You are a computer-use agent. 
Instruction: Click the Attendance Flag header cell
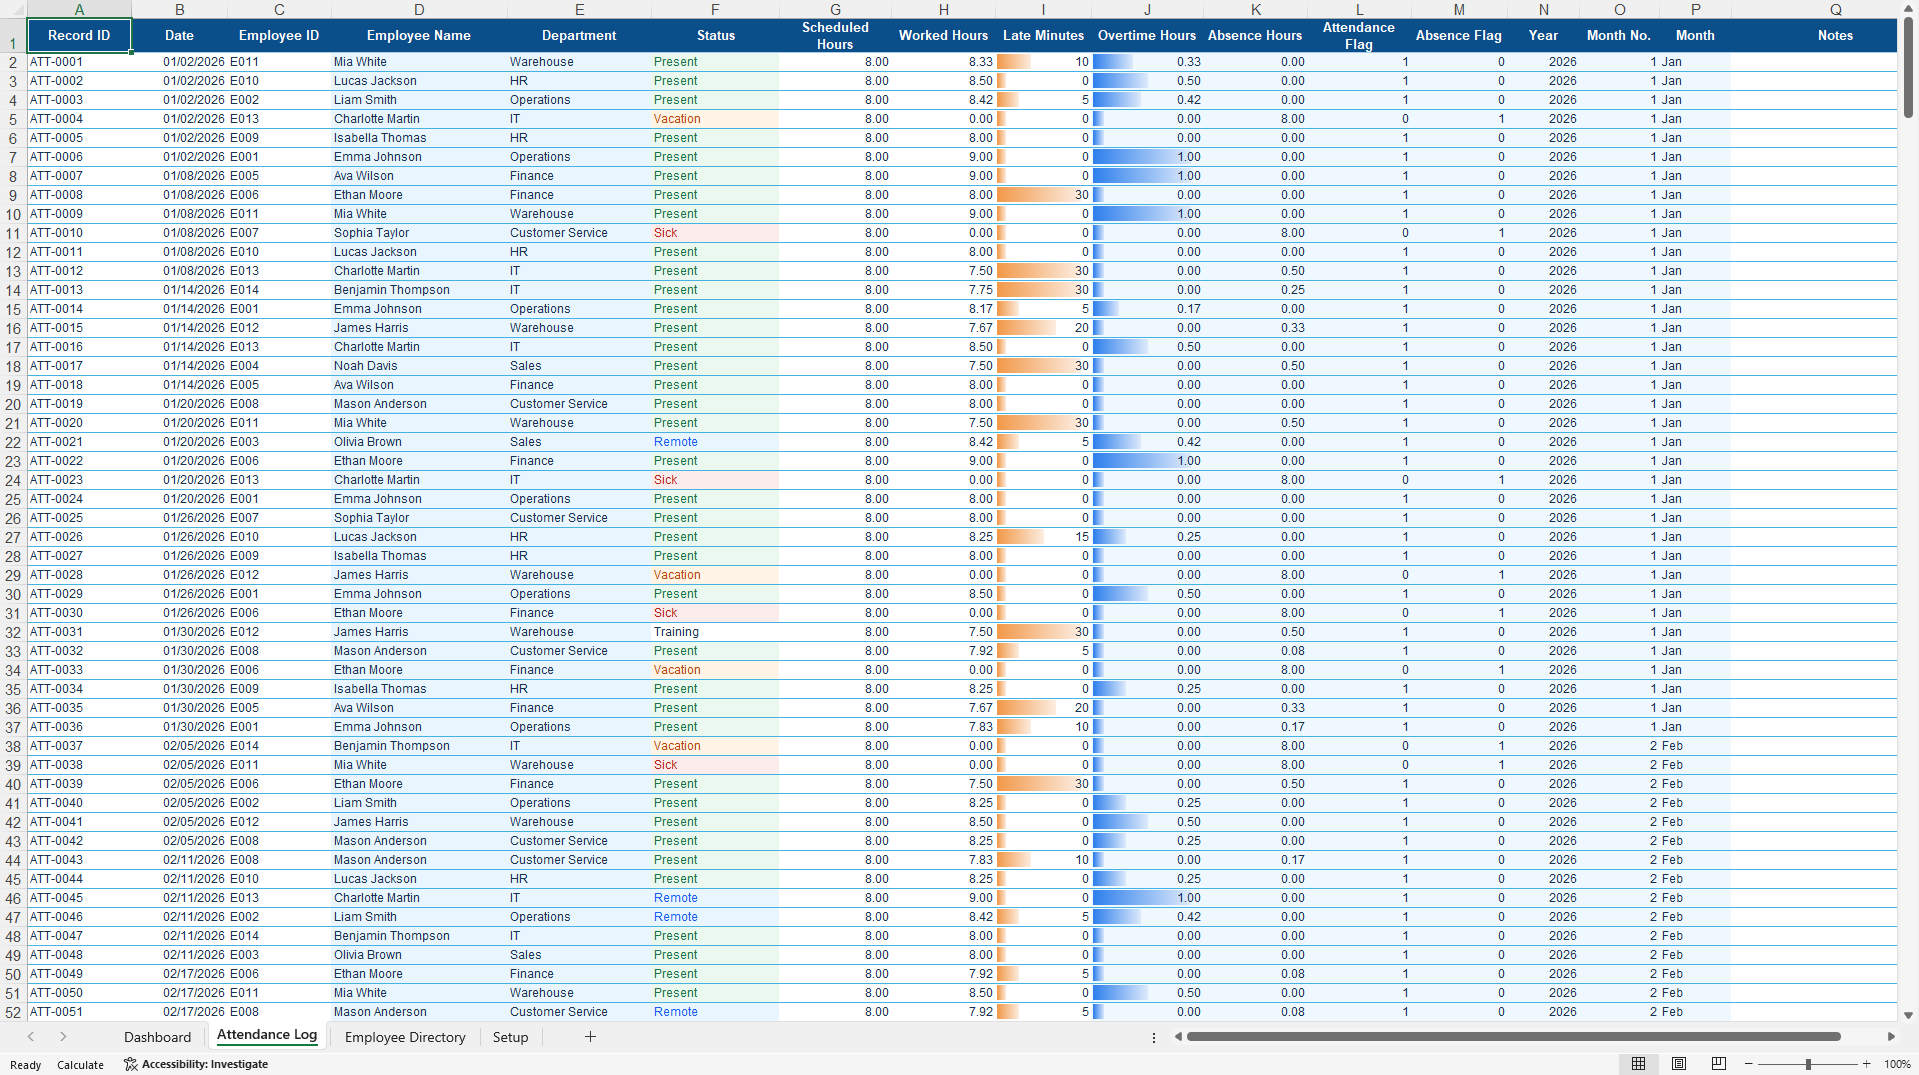pyautogui.click(x=1359, y=35)
